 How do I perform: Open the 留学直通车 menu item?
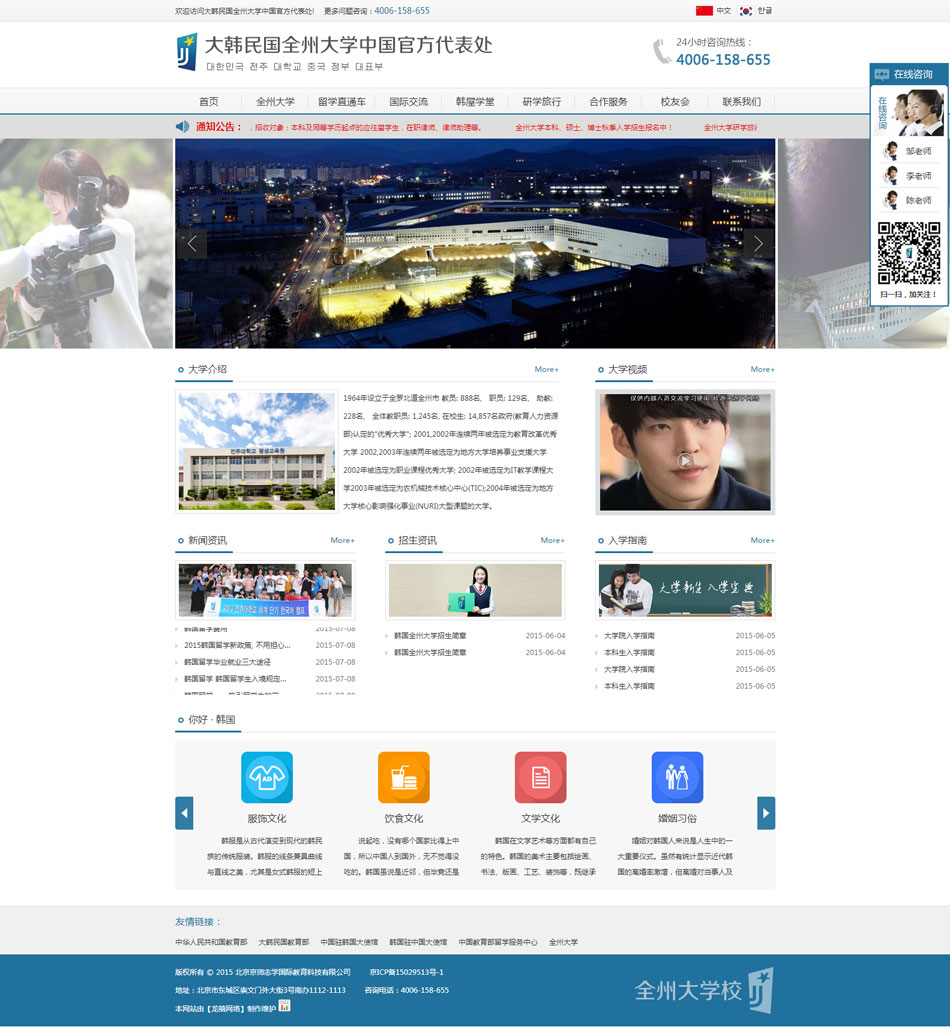coord(341,102)
